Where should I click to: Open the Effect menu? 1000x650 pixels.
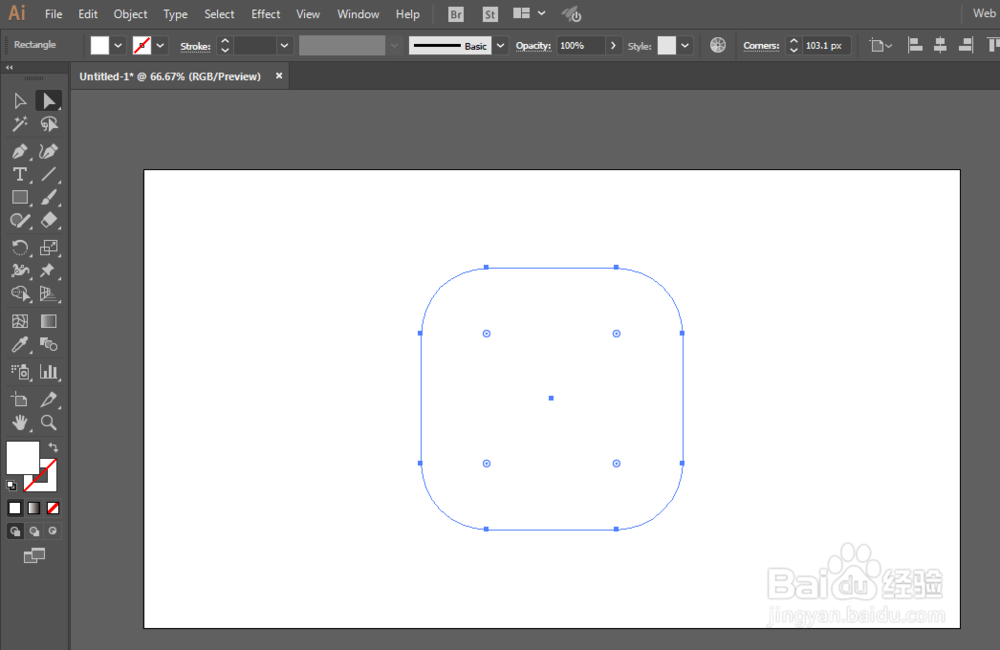[x=265, y=14]
